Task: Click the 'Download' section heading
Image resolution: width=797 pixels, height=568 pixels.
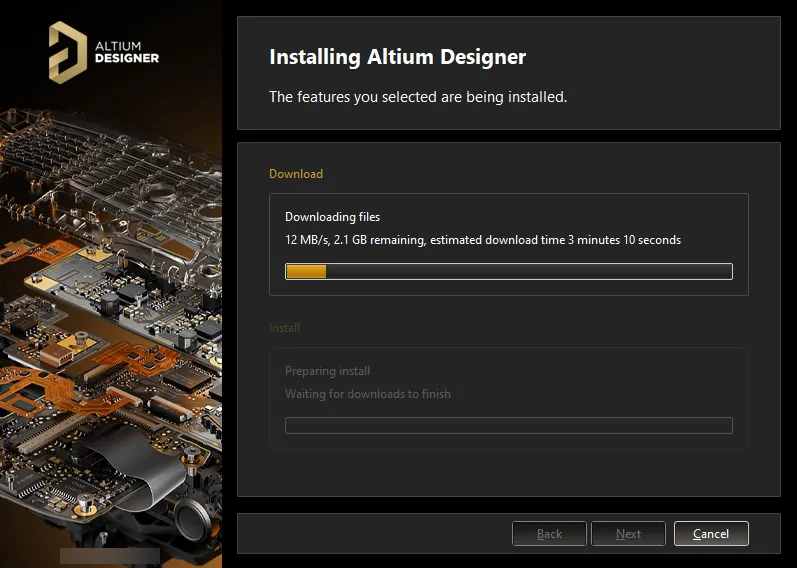Action: pos(296,174)
